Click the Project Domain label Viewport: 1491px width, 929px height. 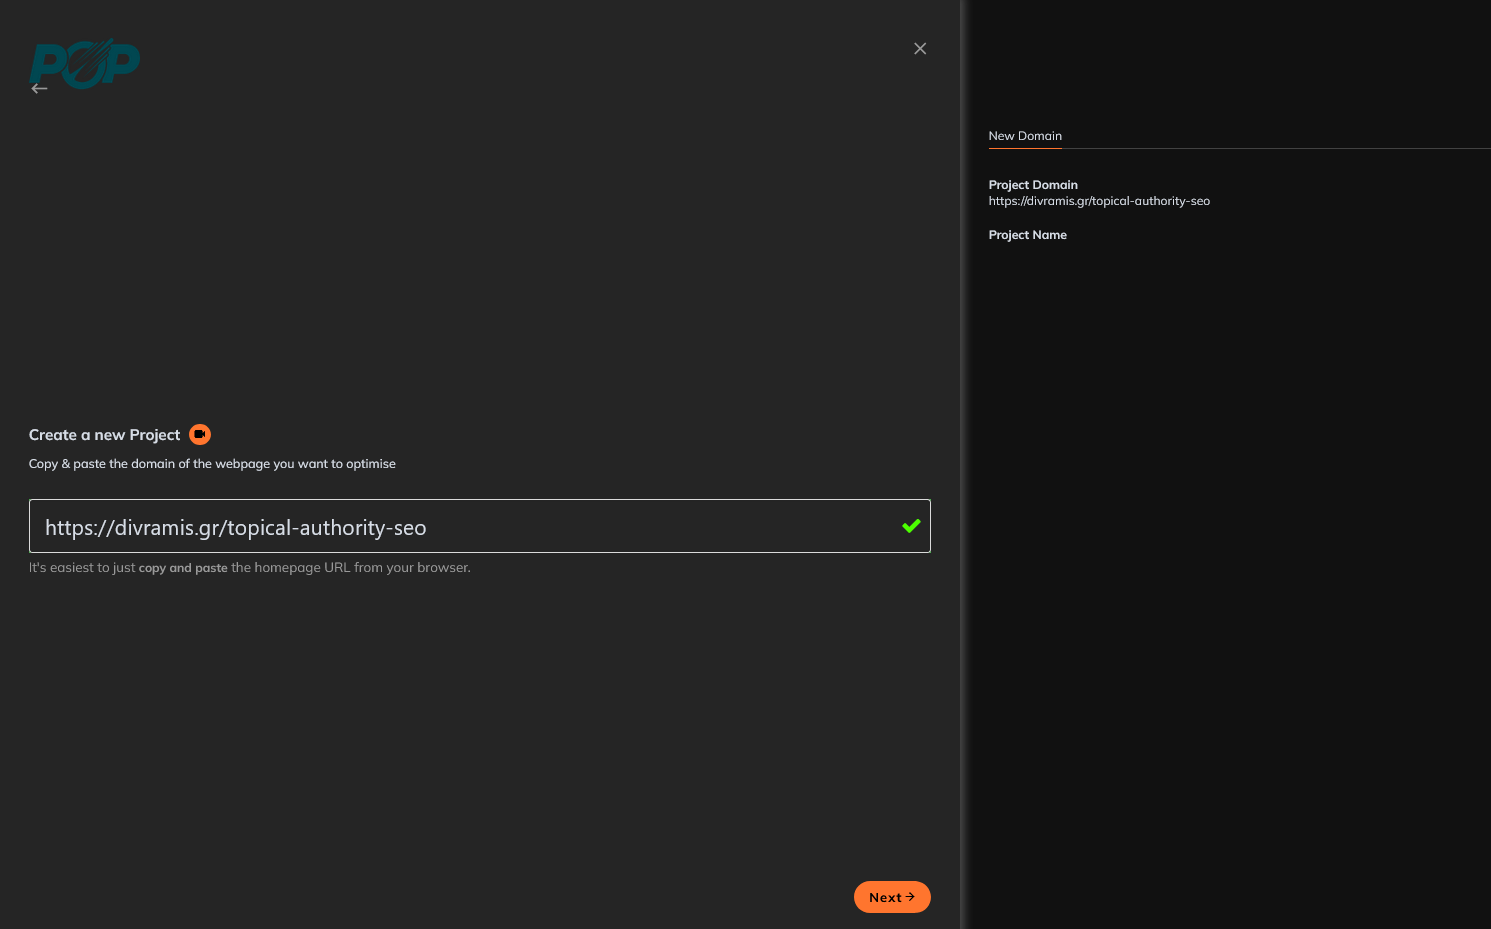coord(1033,184)
